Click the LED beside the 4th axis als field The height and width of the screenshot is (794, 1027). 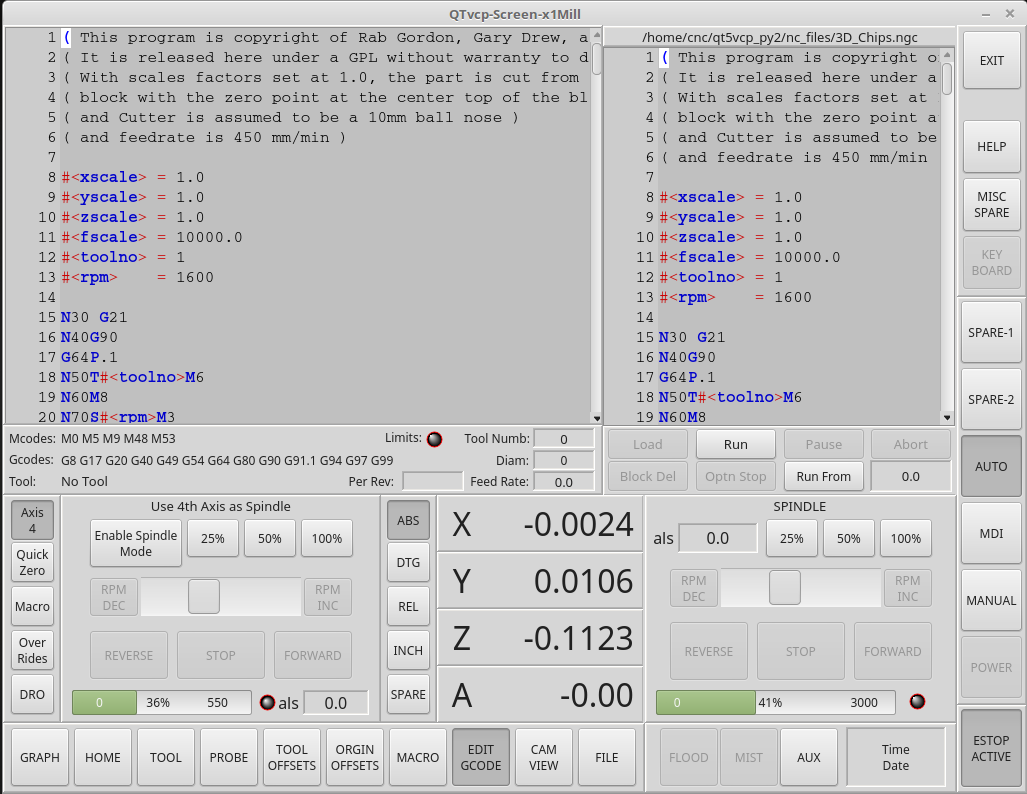click(x=267, y=703)
